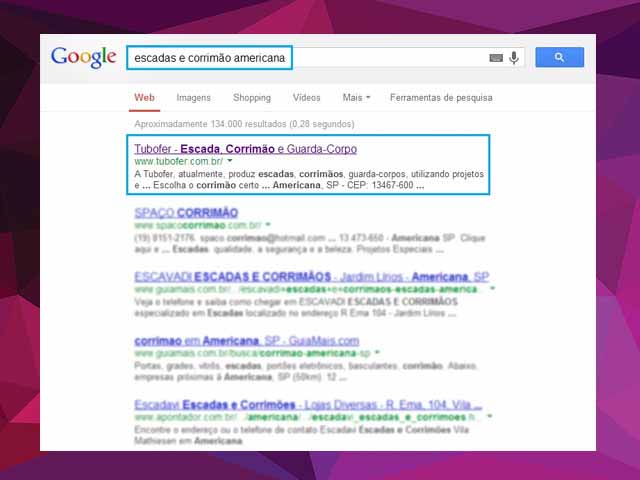
Task: Expand the Mais dropdown menu
Action: 356,98
